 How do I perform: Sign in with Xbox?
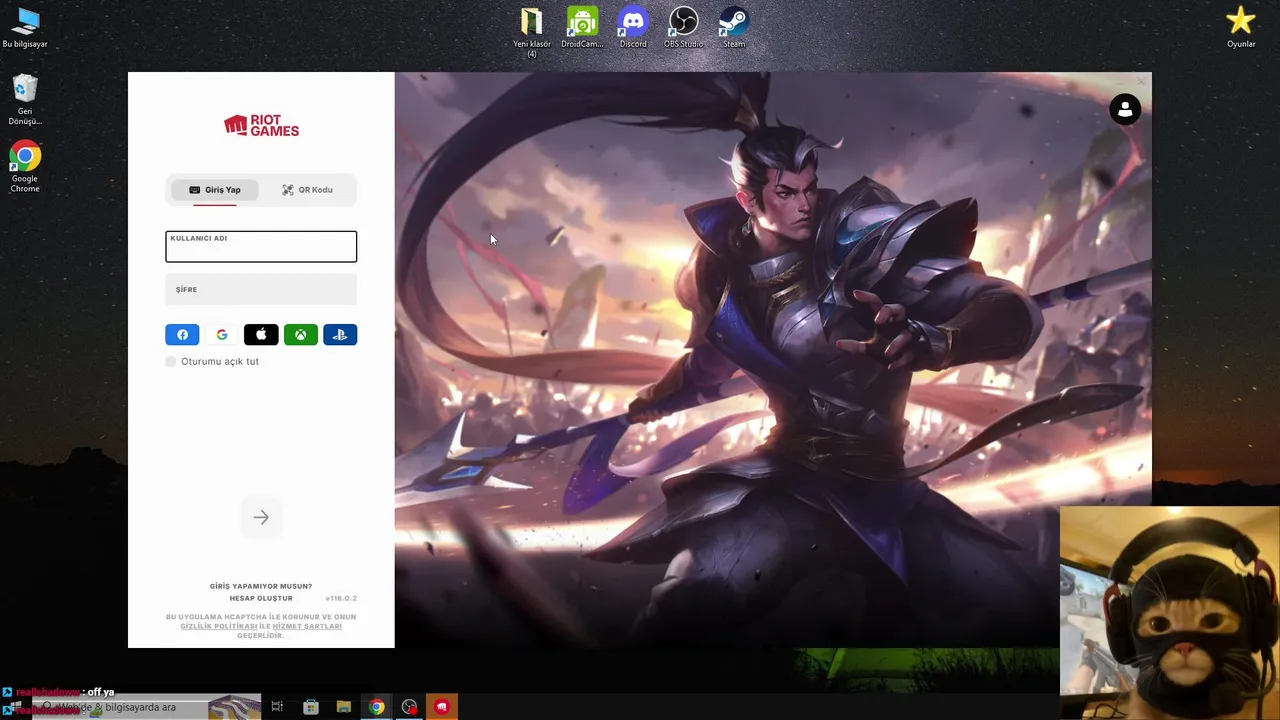(301, 335)
